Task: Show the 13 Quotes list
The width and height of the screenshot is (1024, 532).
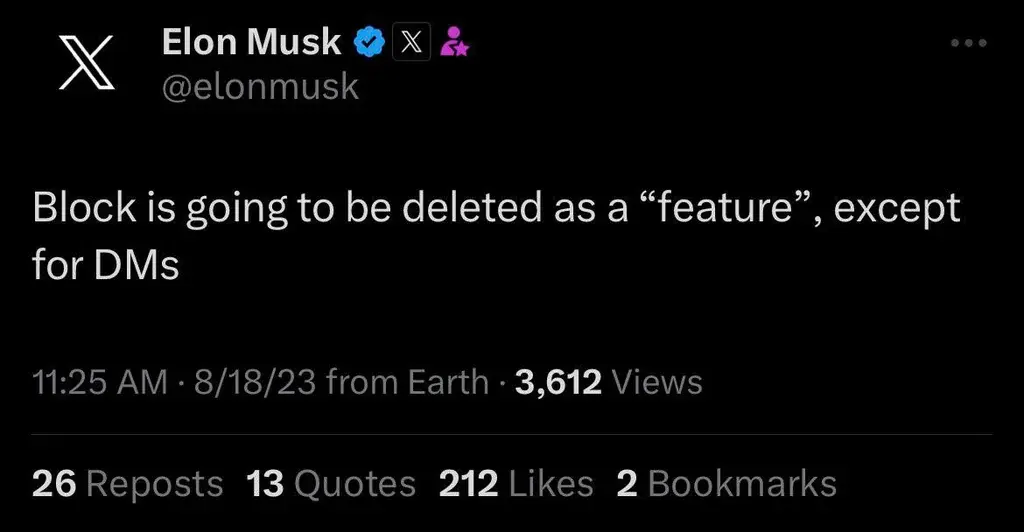Action: pos(331,484)
